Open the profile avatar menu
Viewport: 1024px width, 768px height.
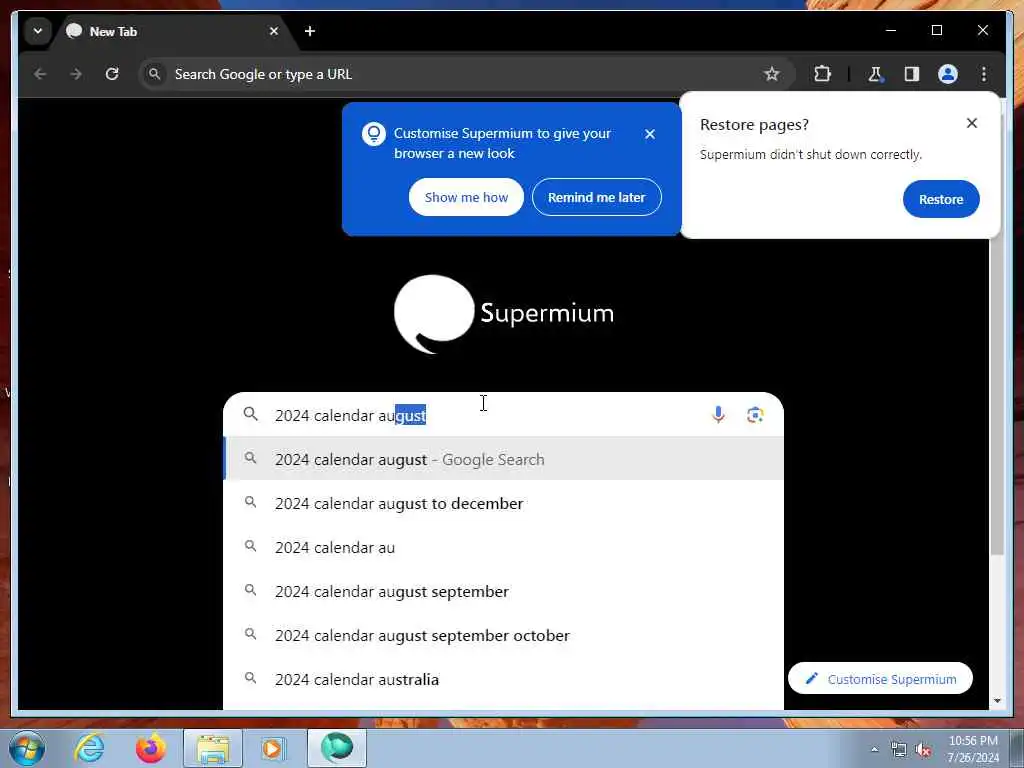[x=948, y=74]
